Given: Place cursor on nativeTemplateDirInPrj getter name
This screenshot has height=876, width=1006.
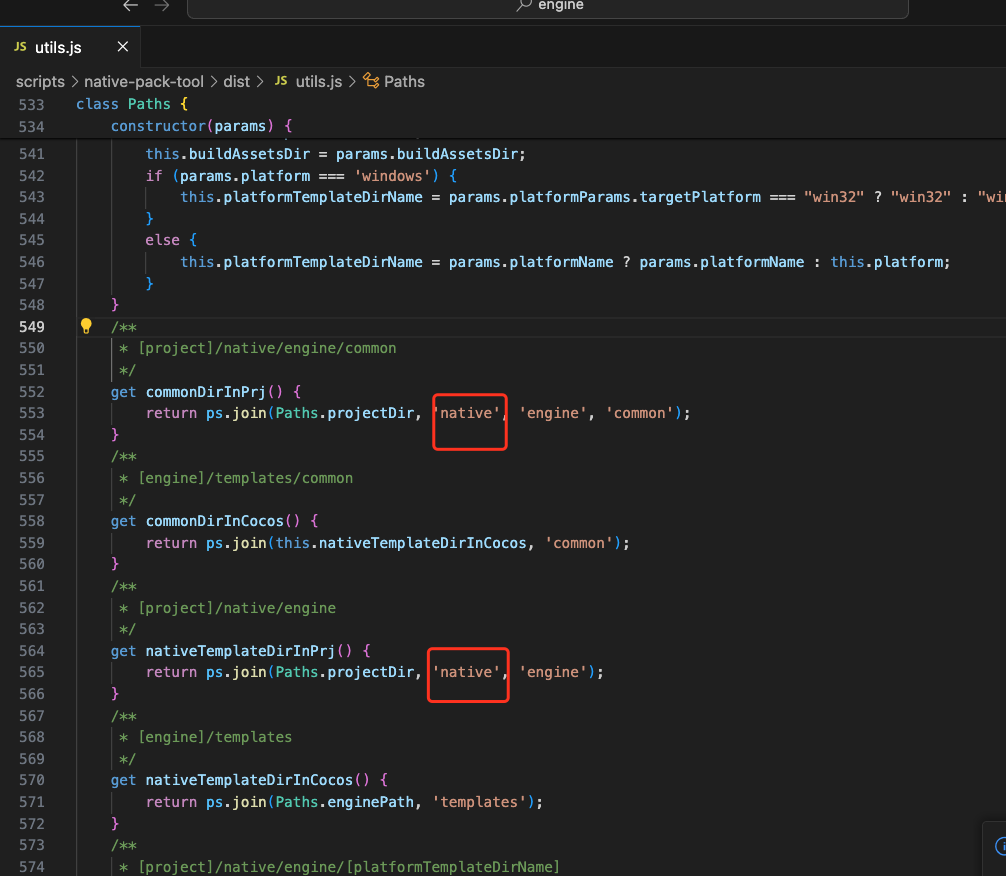Looking at the screenshot, I should [240, 651].
